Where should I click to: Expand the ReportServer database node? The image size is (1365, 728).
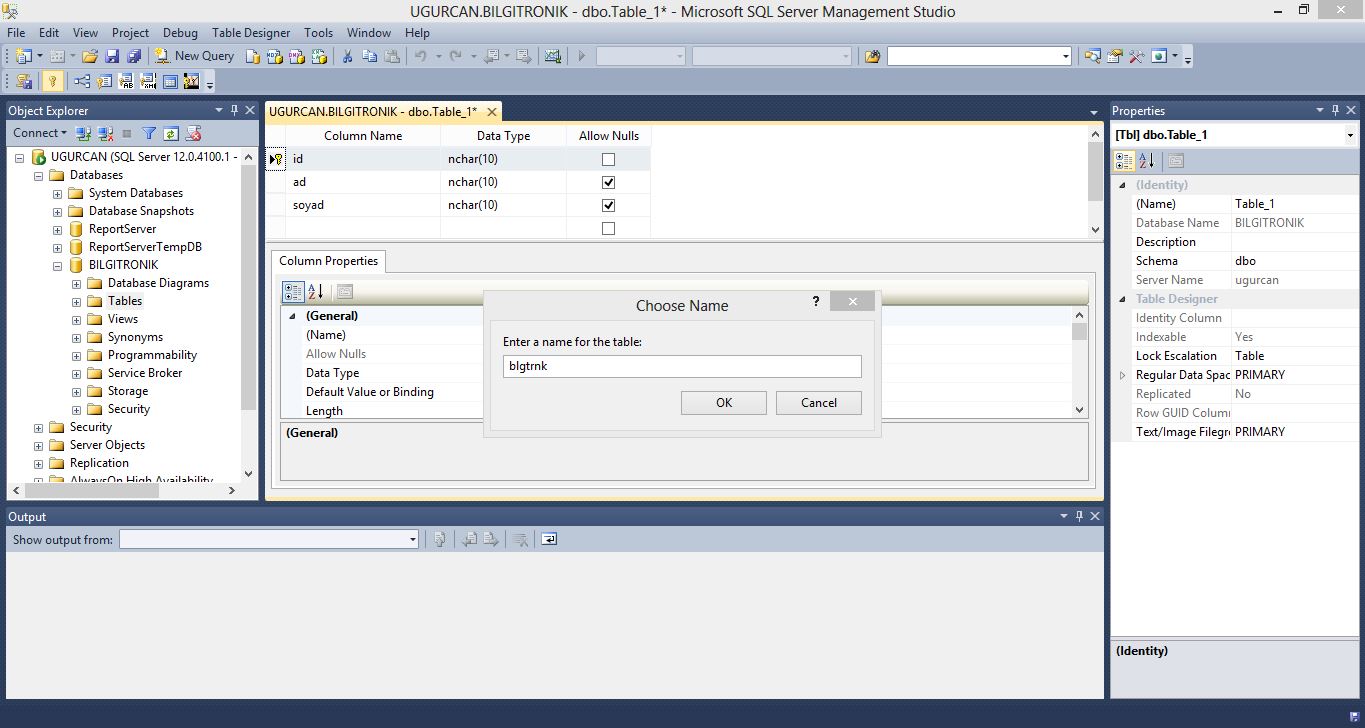[x=57, y=229]
